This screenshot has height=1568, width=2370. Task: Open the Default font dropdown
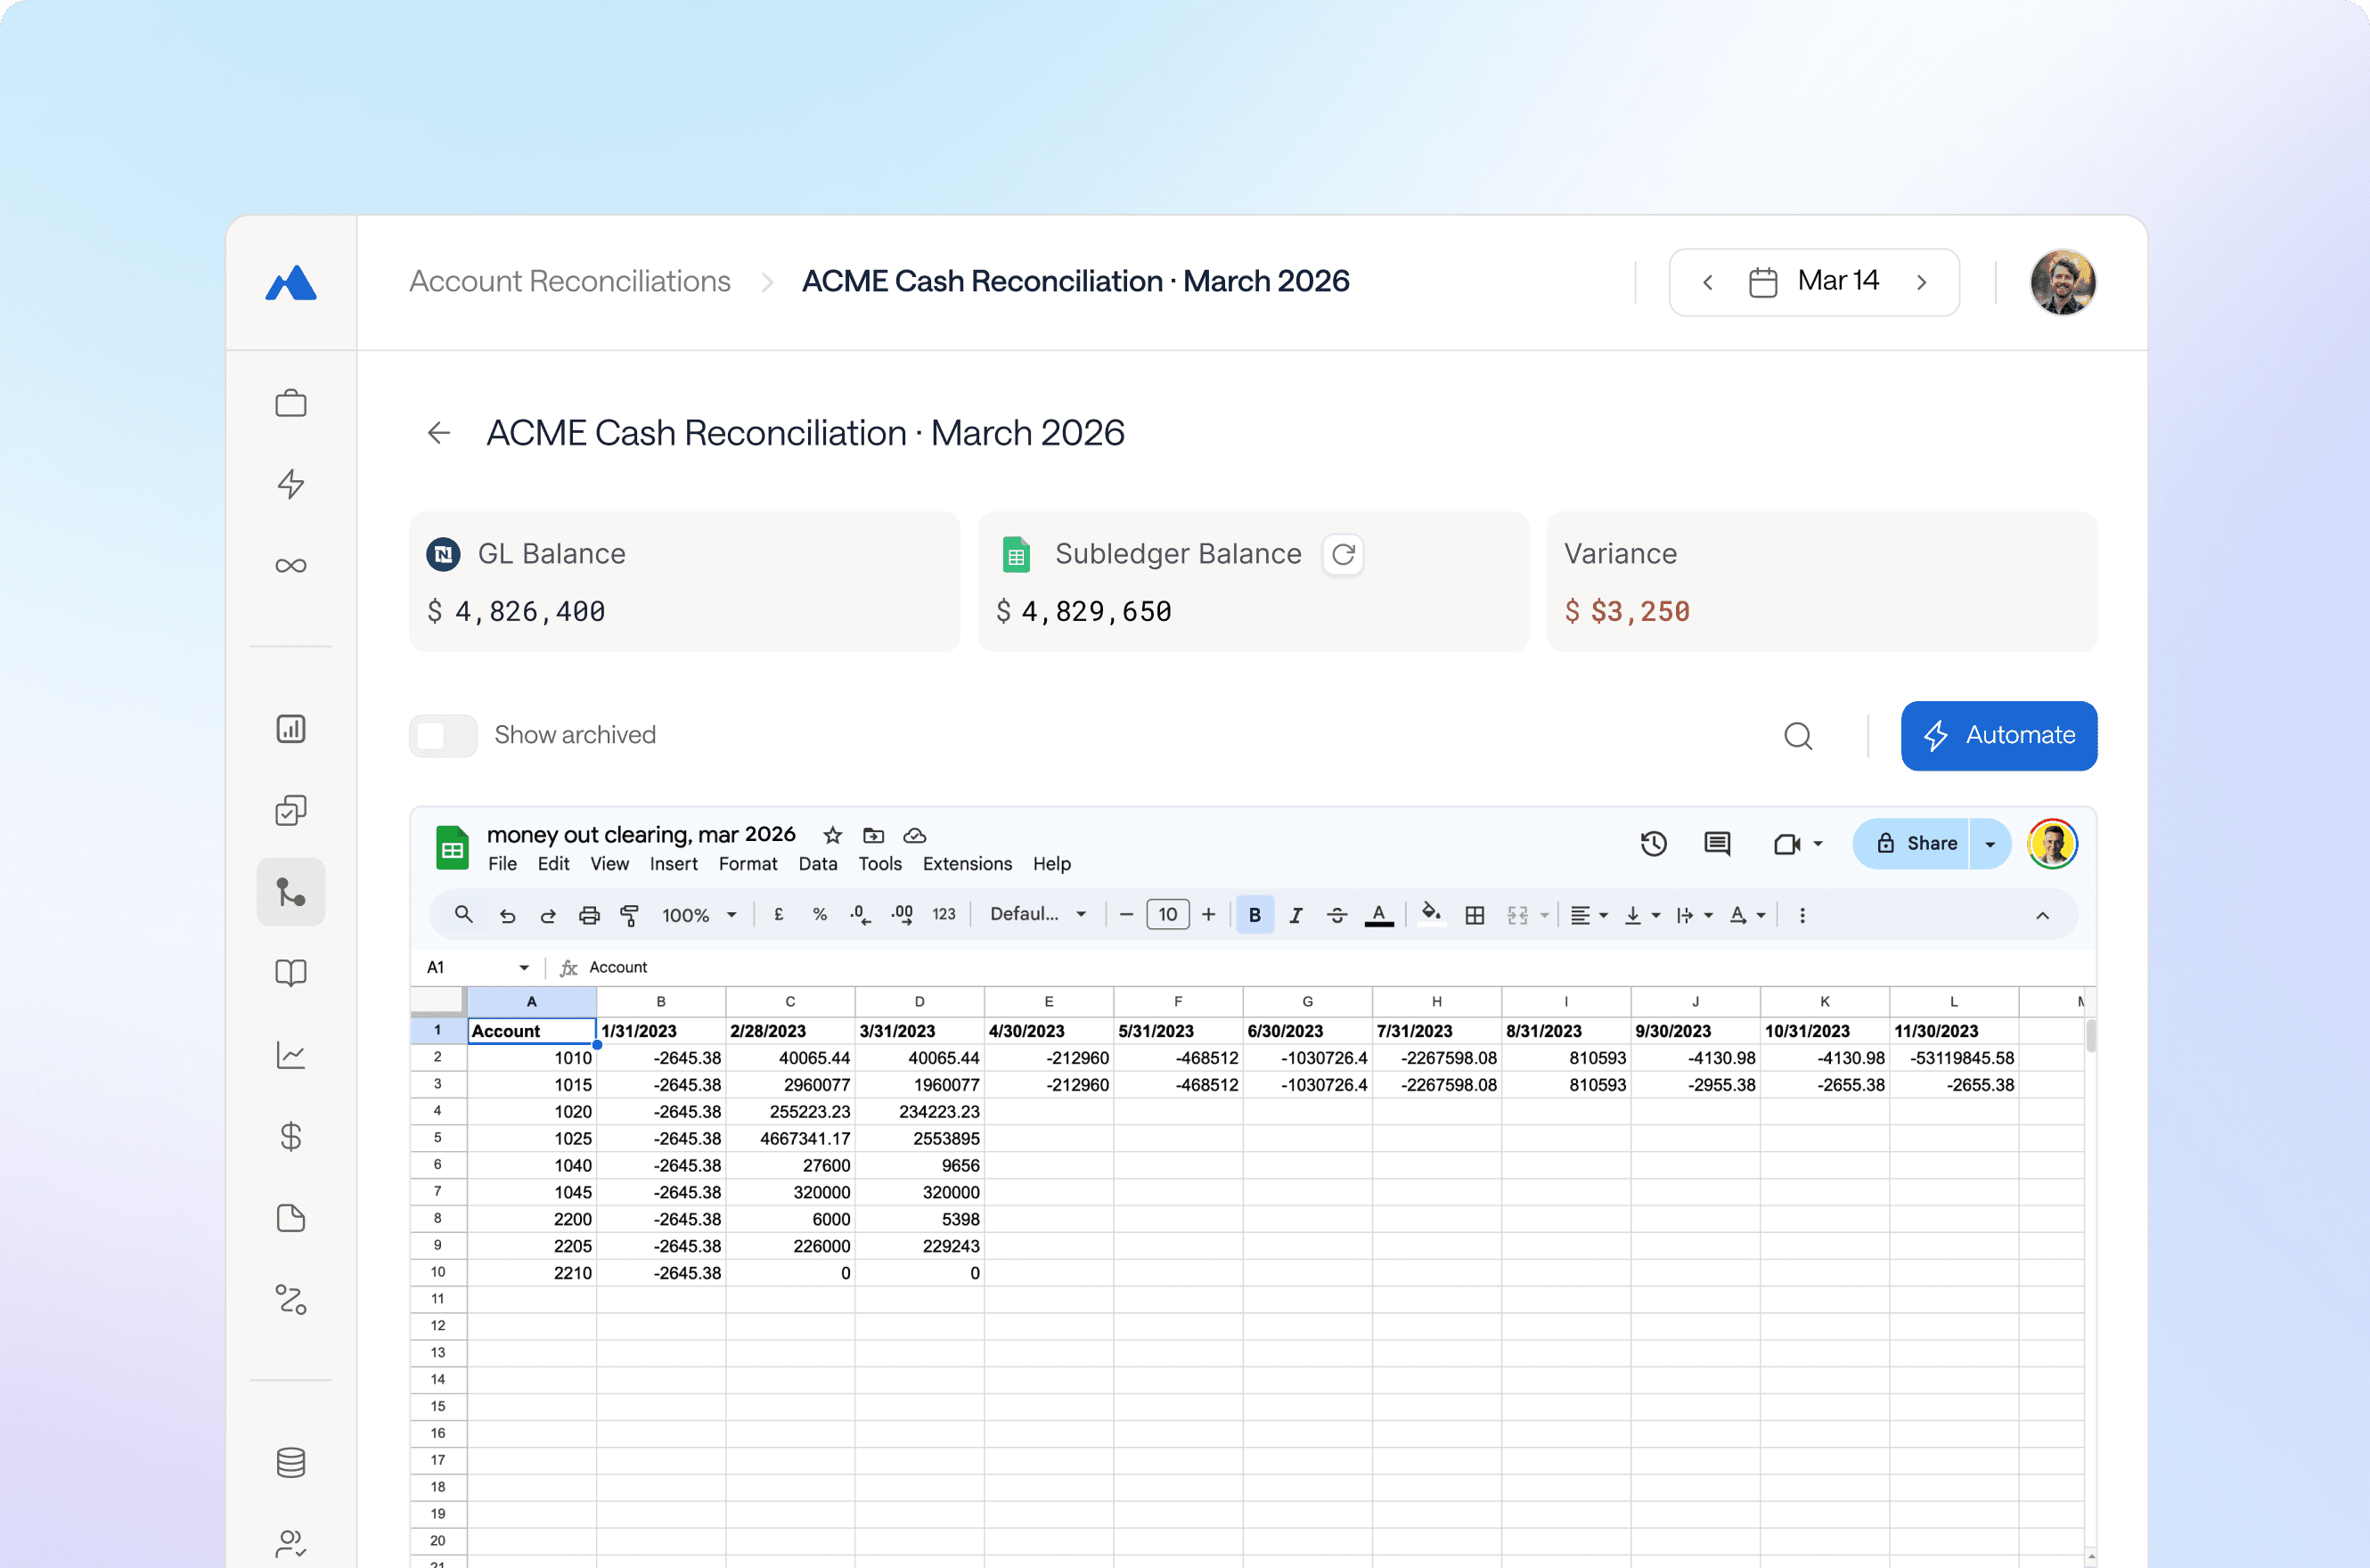pos(1038,914)
